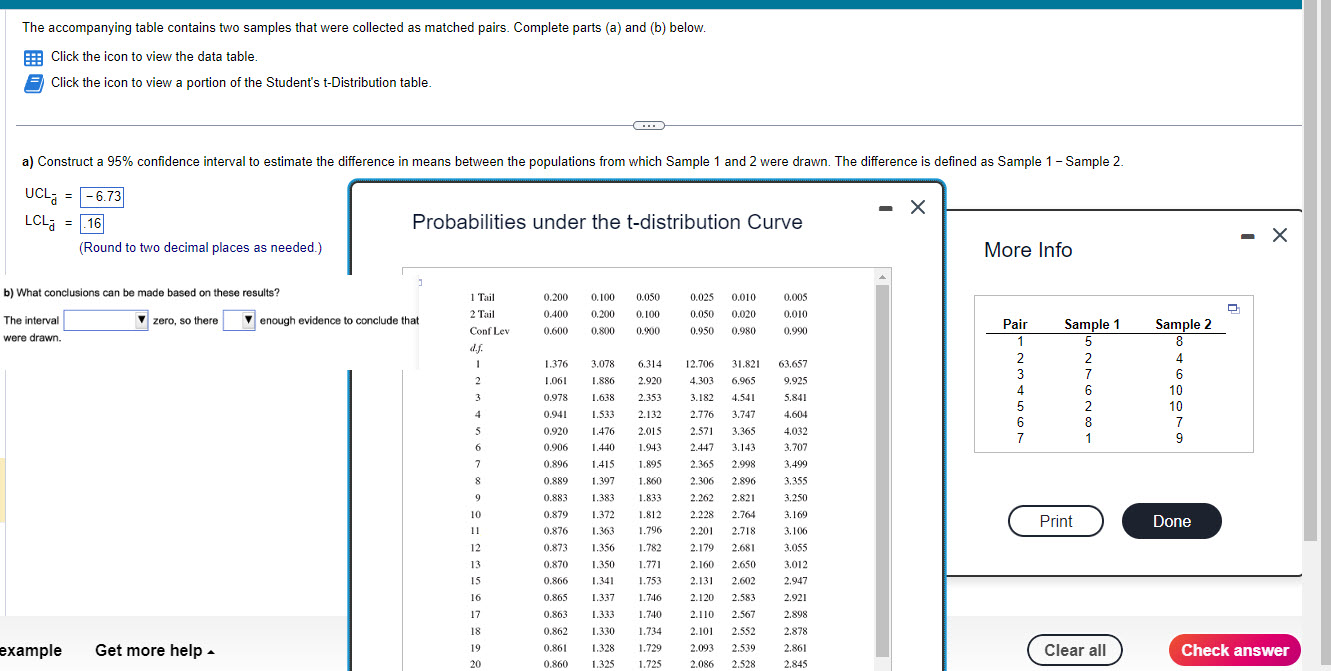Click the data table icon to view data
1331x671 pixels.
(x=33, y=58)
